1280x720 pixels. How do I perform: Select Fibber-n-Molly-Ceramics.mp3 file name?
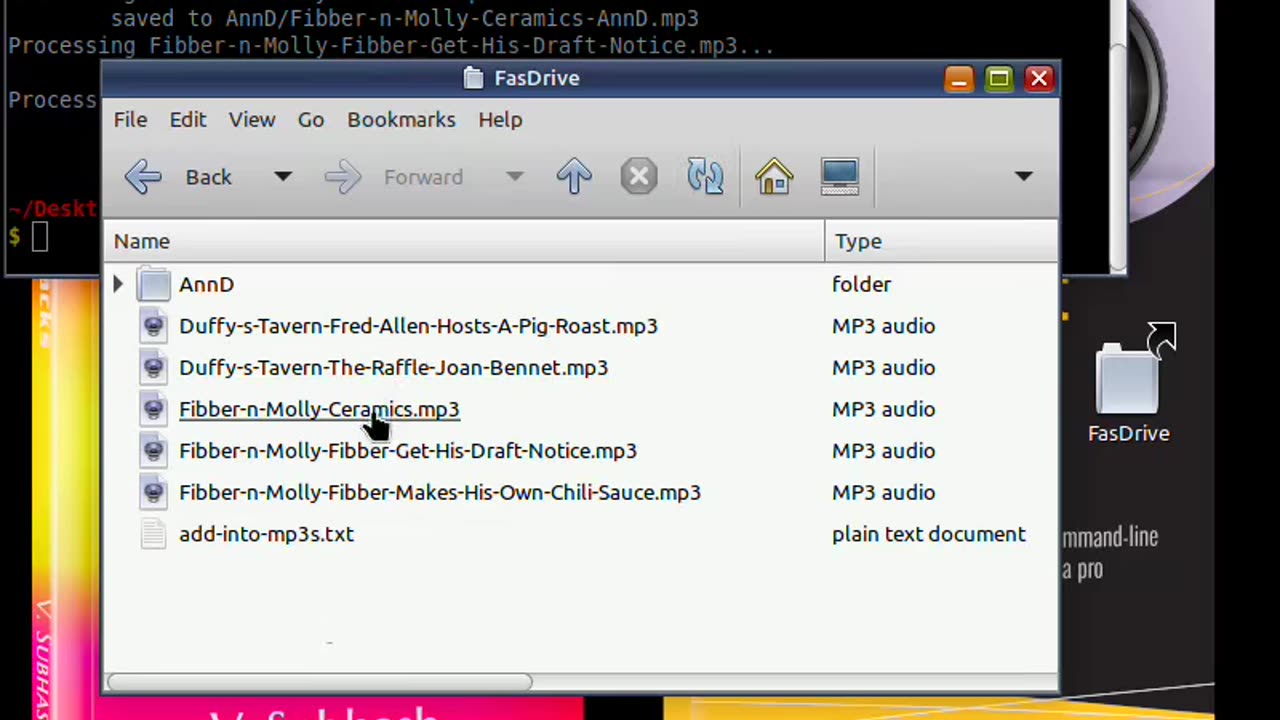point(319,409)
